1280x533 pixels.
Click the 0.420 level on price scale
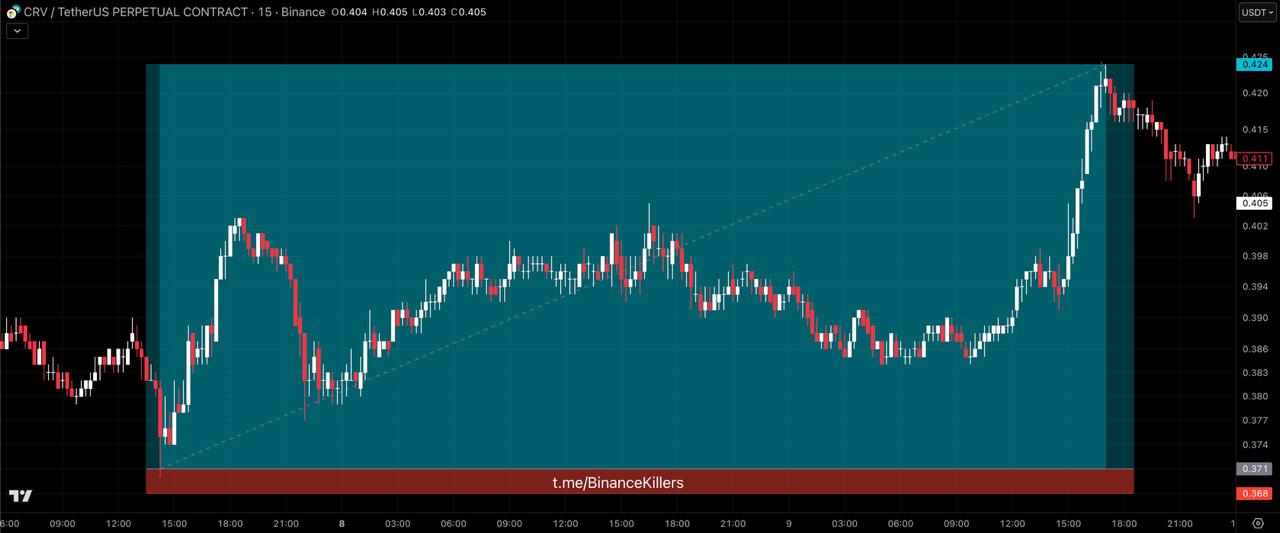[1254, 94]
